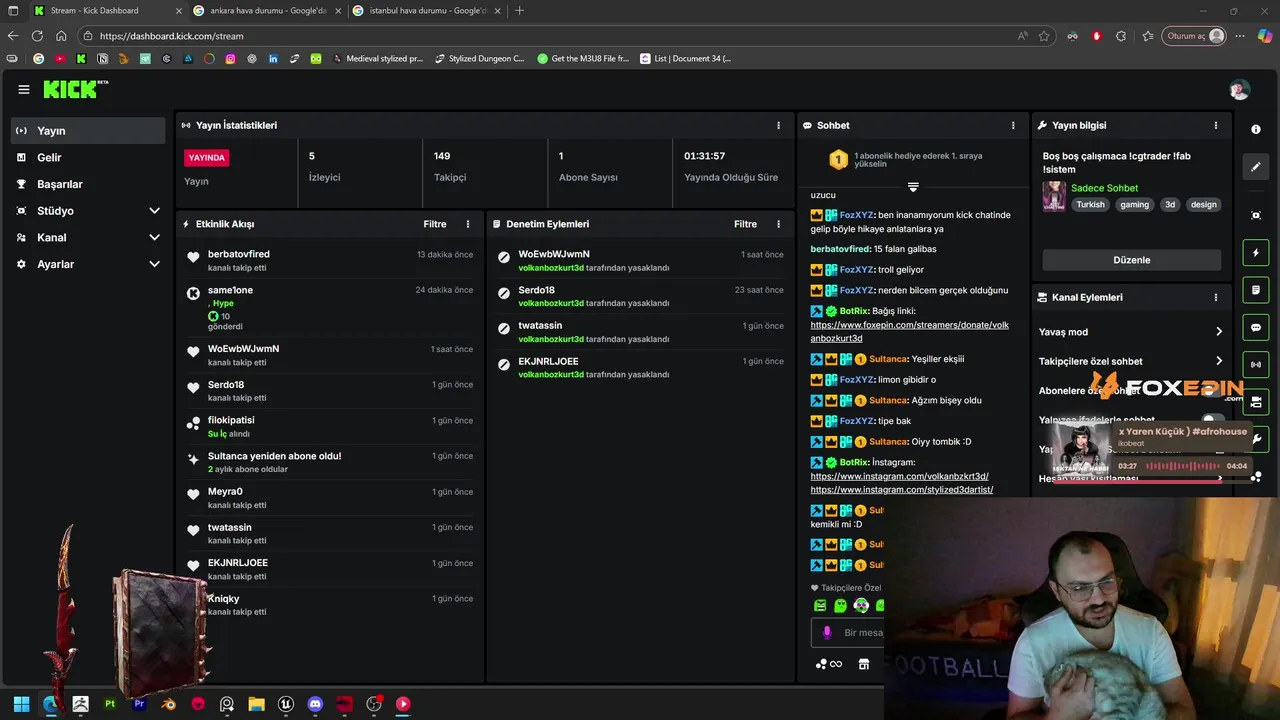Open the volkanbzkrt3d Instagram link

tap(899, 476)
